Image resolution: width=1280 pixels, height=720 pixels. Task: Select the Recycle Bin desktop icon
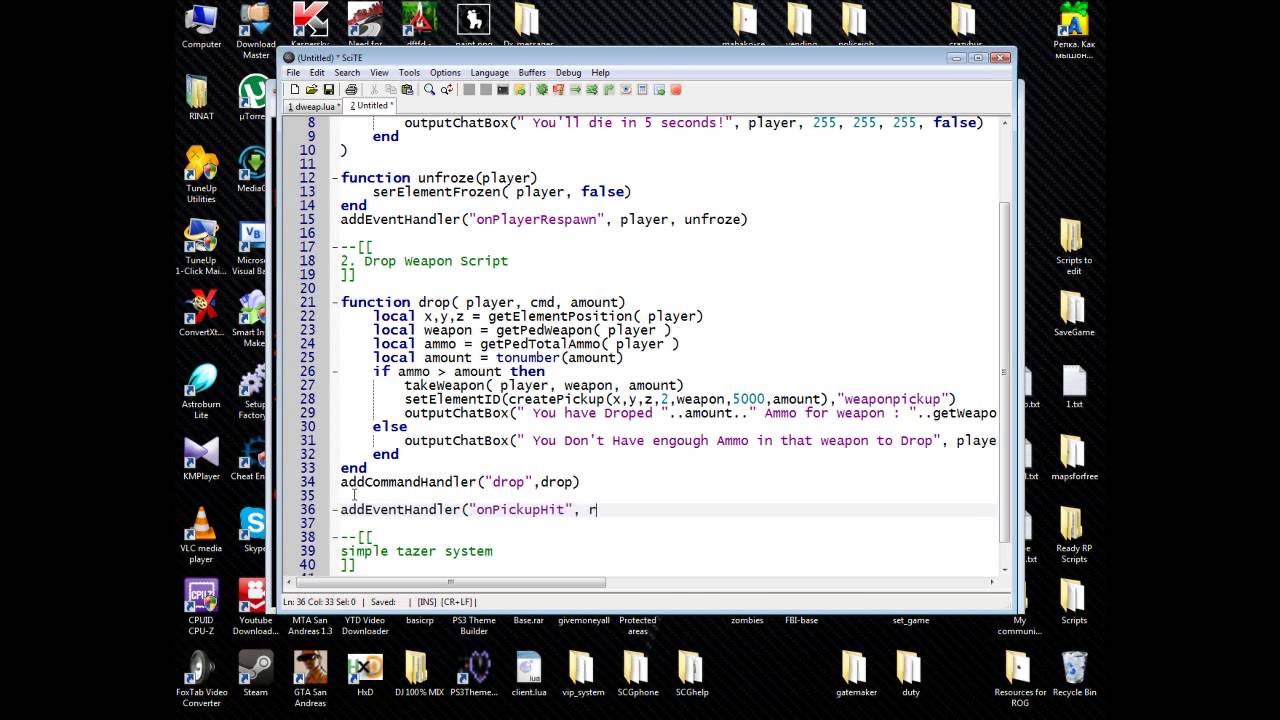point(1074,673)
